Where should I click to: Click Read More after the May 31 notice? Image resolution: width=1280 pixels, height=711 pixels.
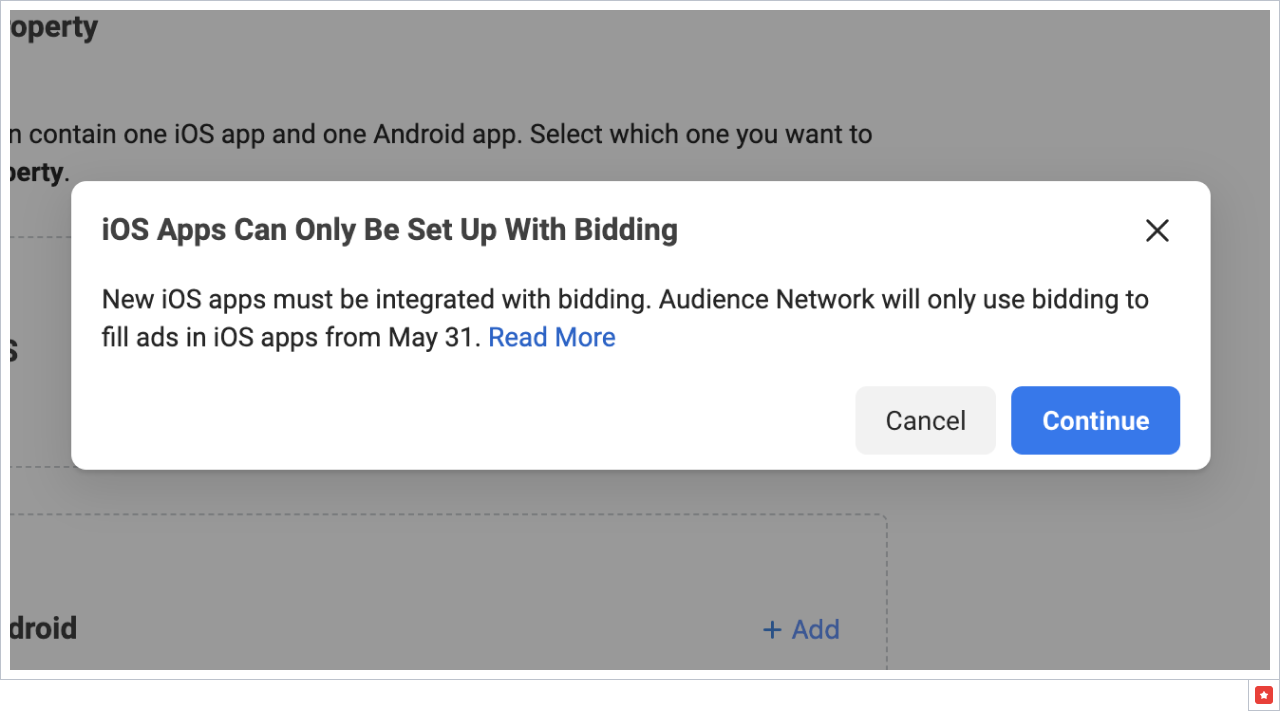tap(551, 337)
